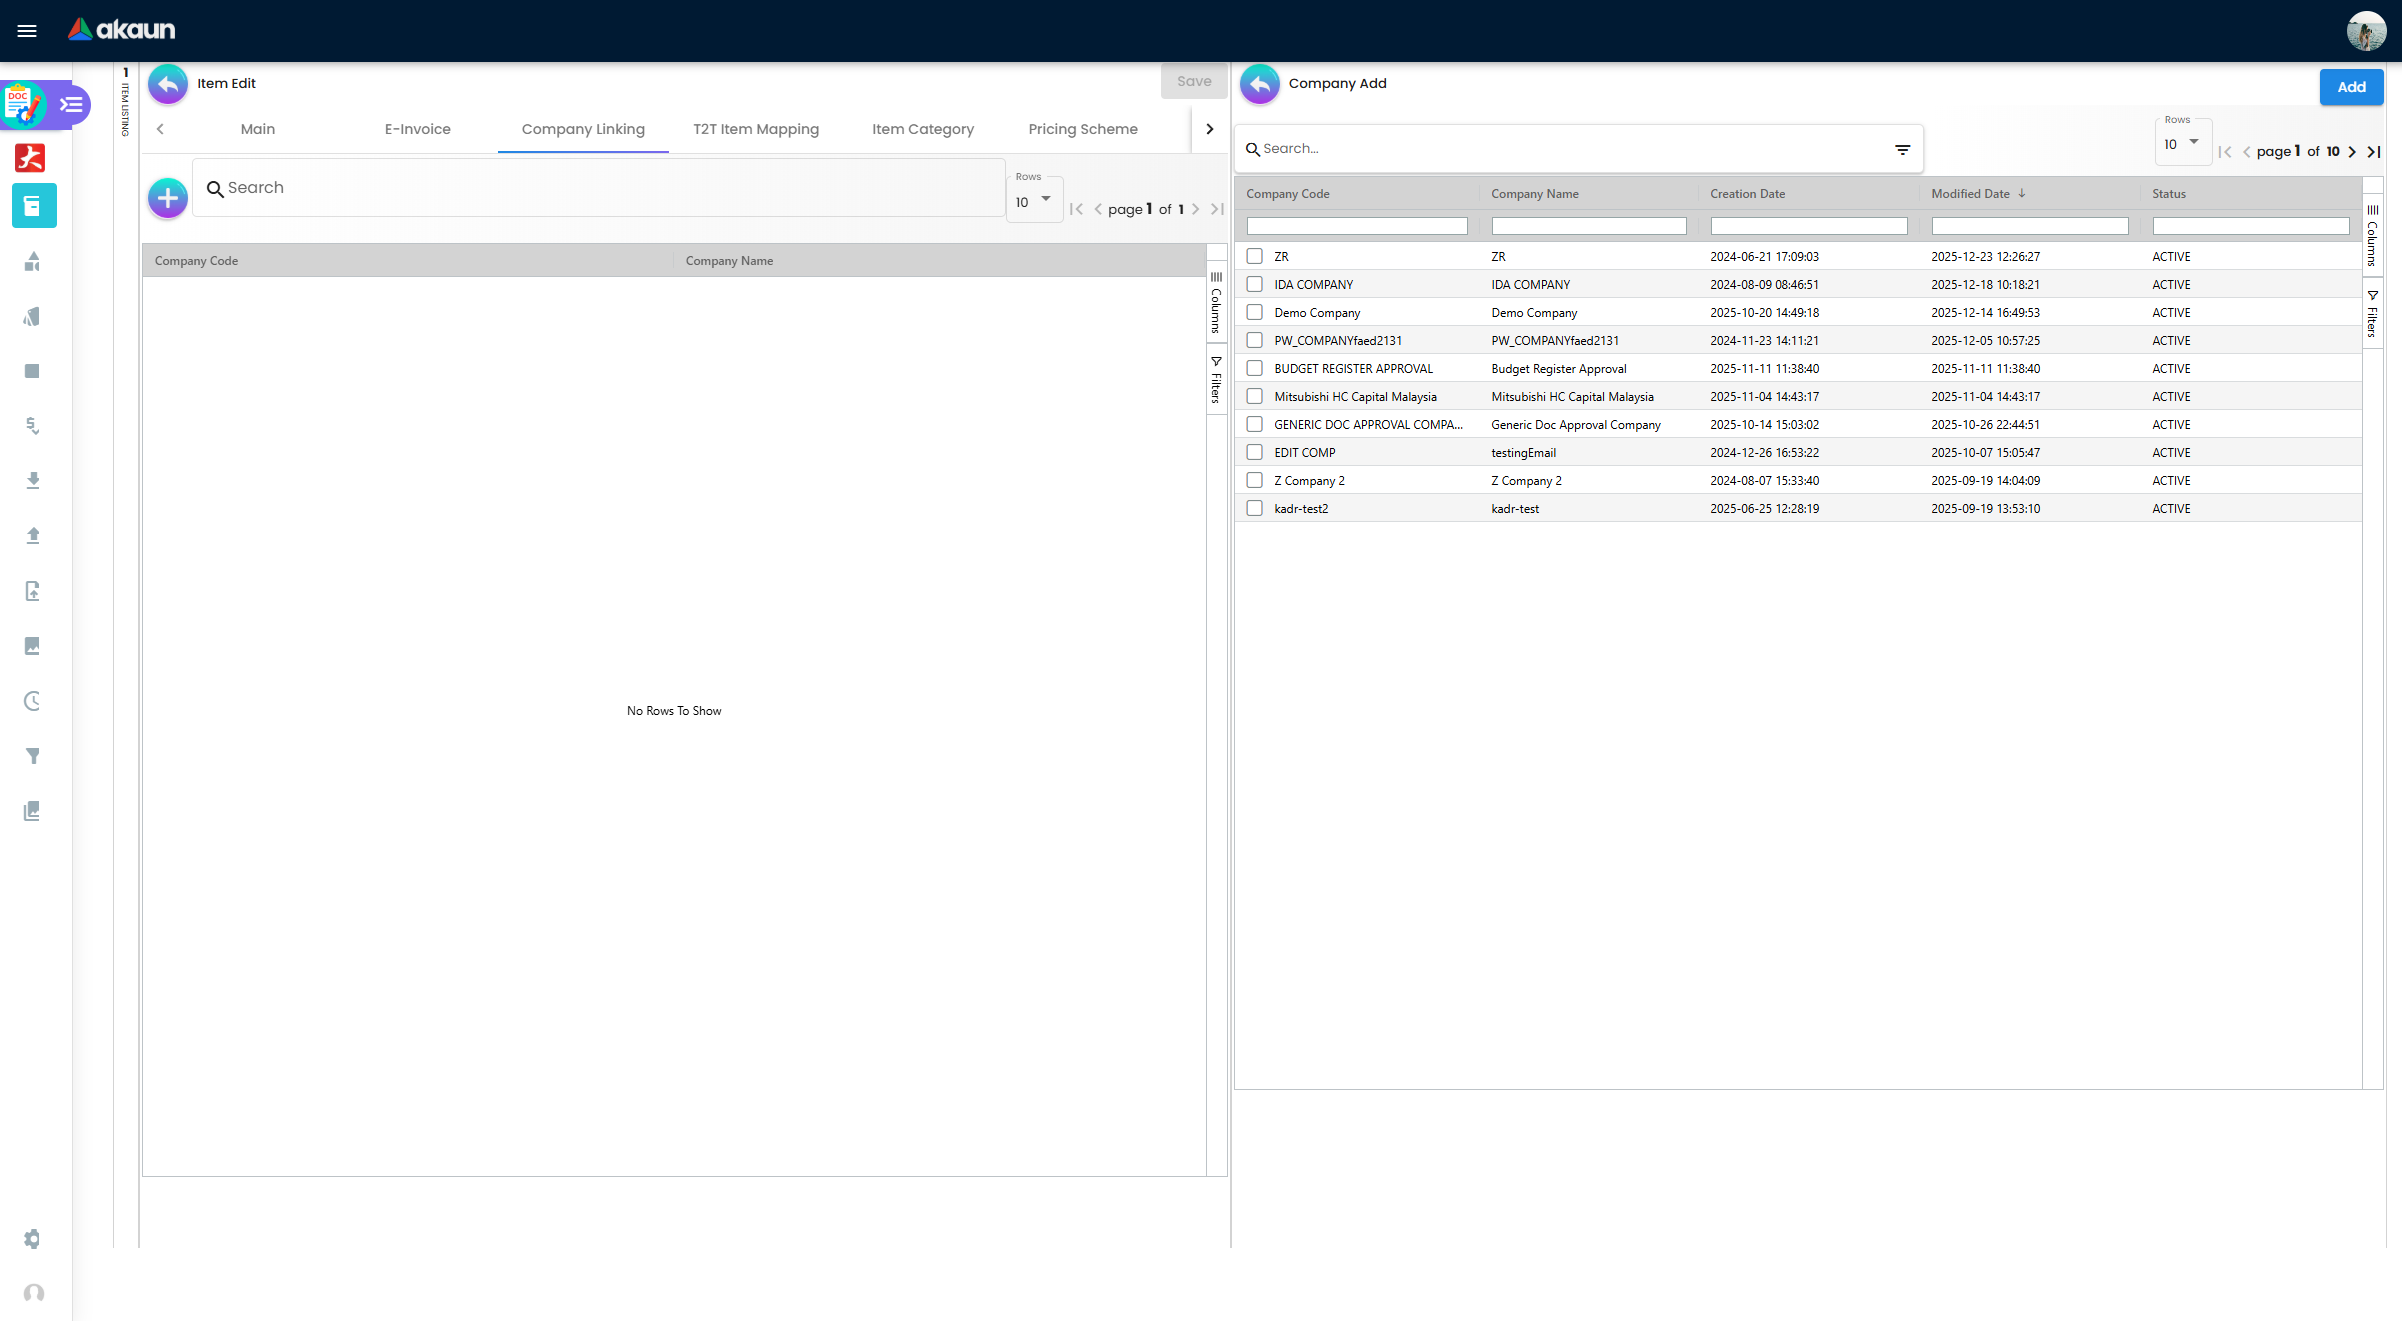Go to last page of company list
Viewport: 2402px width, 1321px height.
tap(2373, 152)
